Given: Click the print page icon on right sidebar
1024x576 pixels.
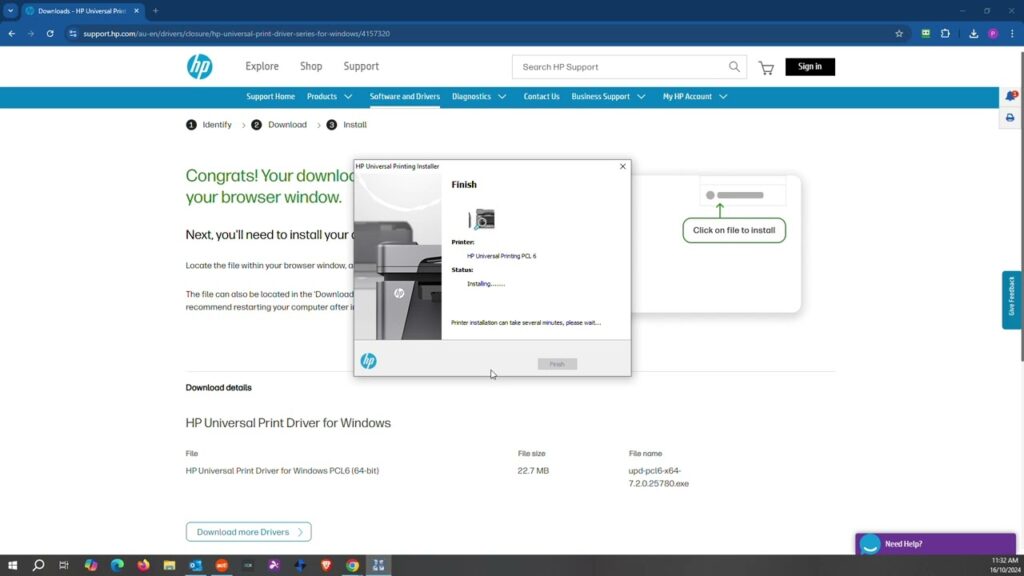Looking at the screenshot, I should pyautogui.click(x=1010, y=118).
